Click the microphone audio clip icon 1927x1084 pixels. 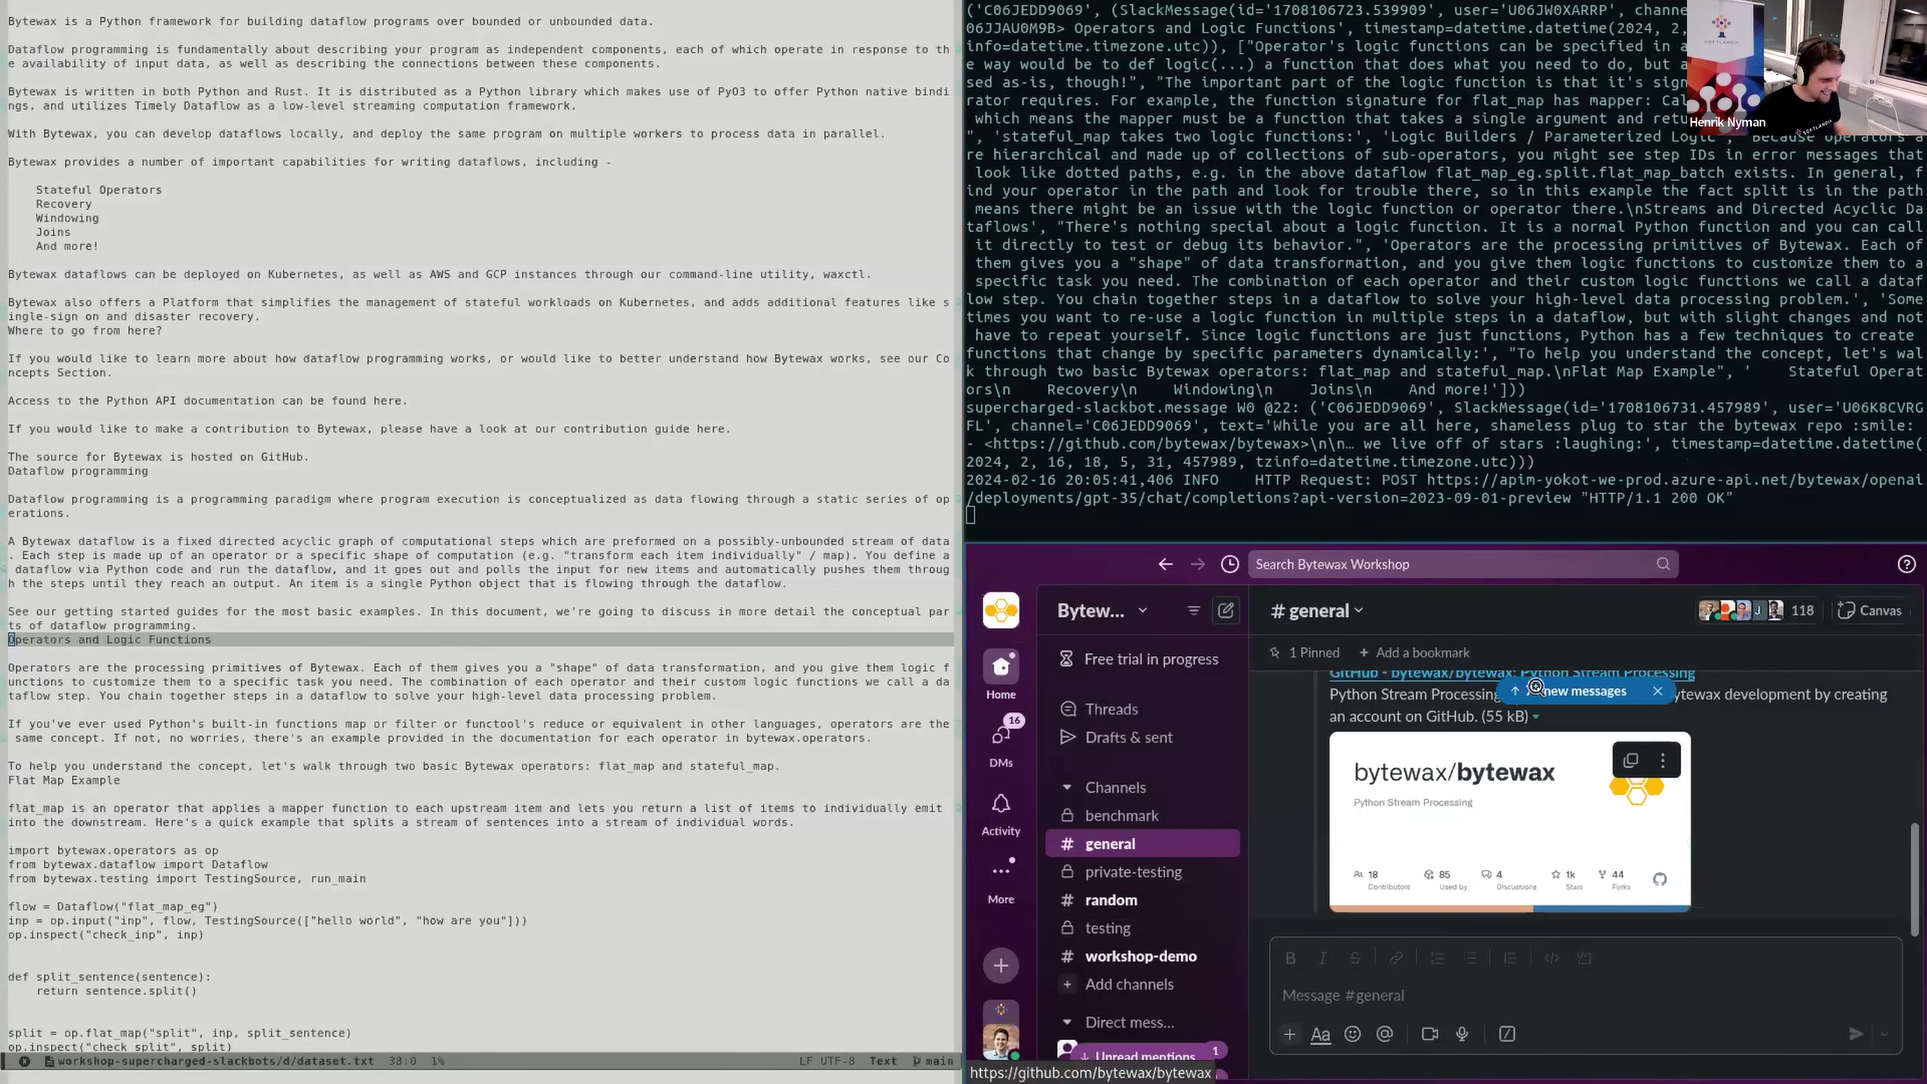[x=1462, y=1034]
